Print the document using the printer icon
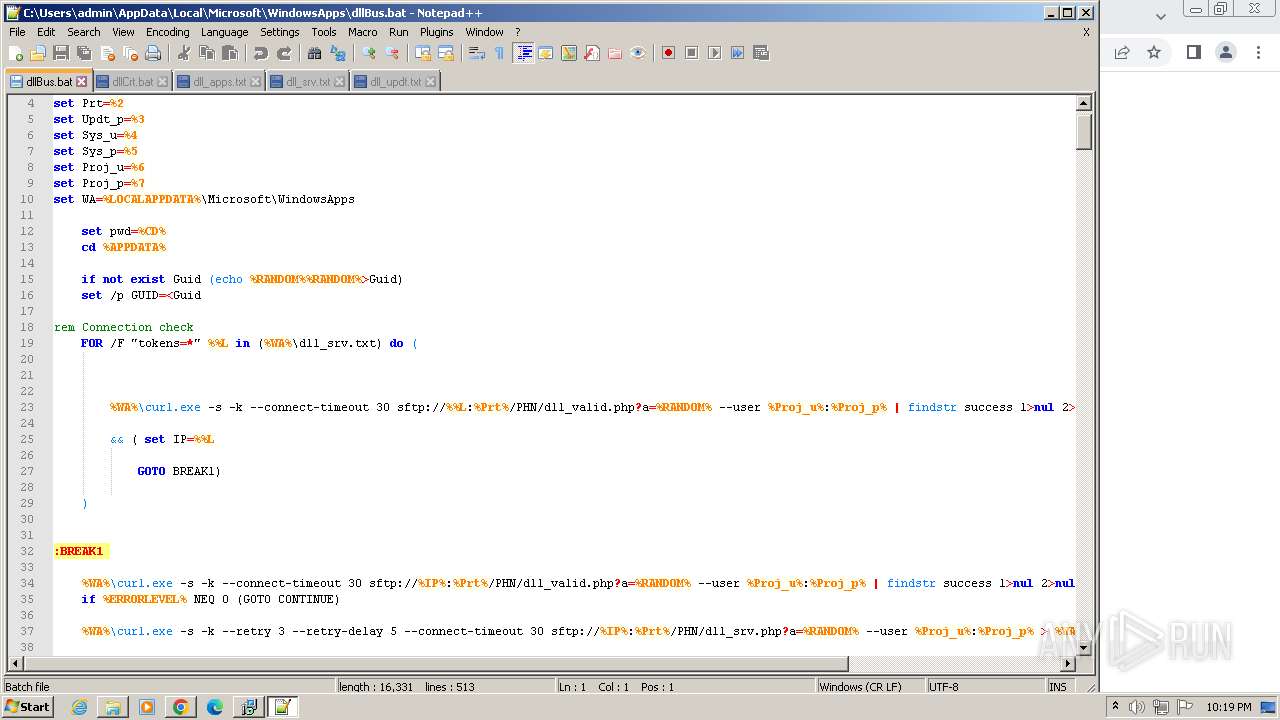Viewport: 1280px width, 720px height. point(153,53)
